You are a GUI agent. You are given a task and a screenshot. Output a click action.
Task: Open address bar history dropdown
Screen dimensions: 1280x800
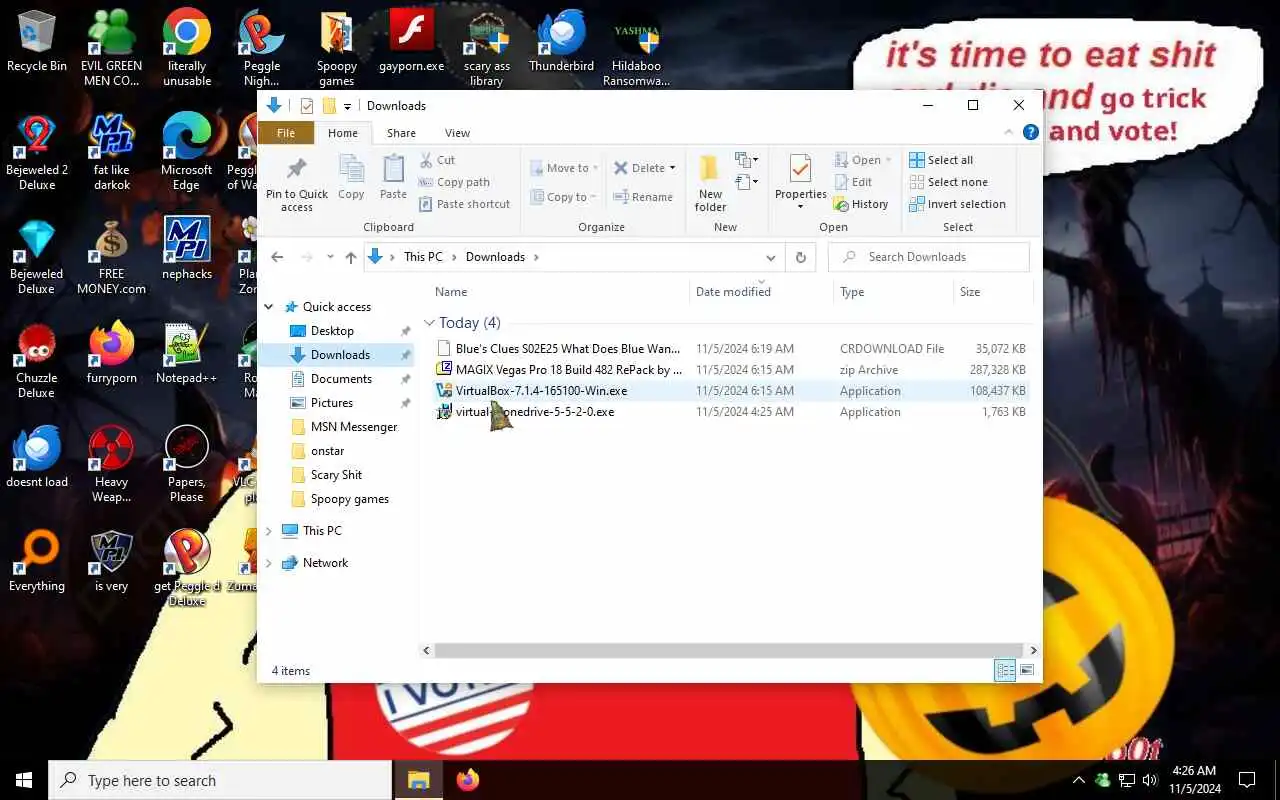click(770, 257)
